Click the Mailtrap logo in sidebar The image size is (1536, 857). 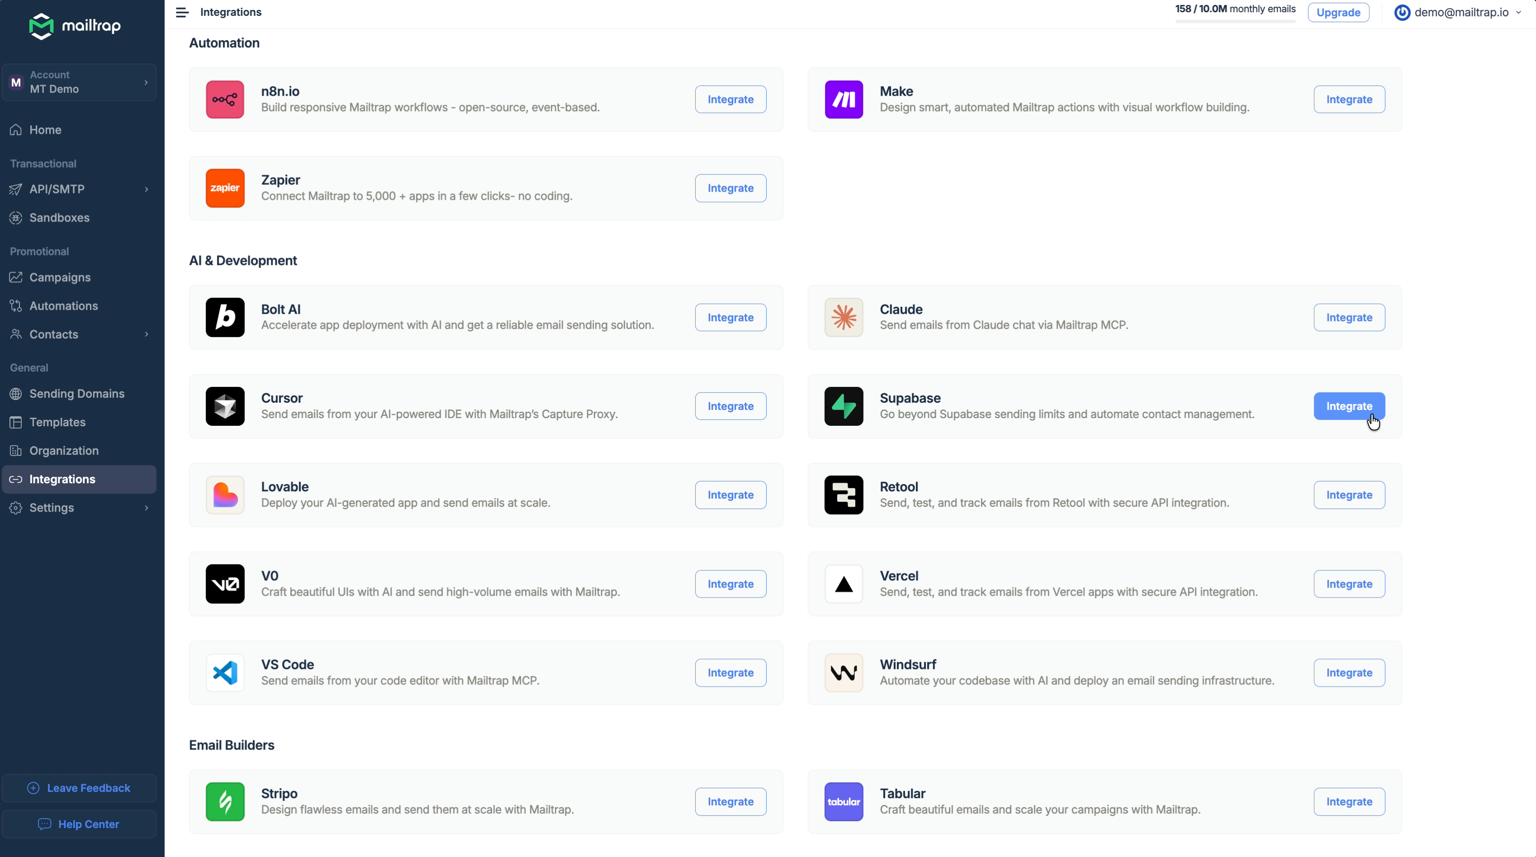pos(75,26)
